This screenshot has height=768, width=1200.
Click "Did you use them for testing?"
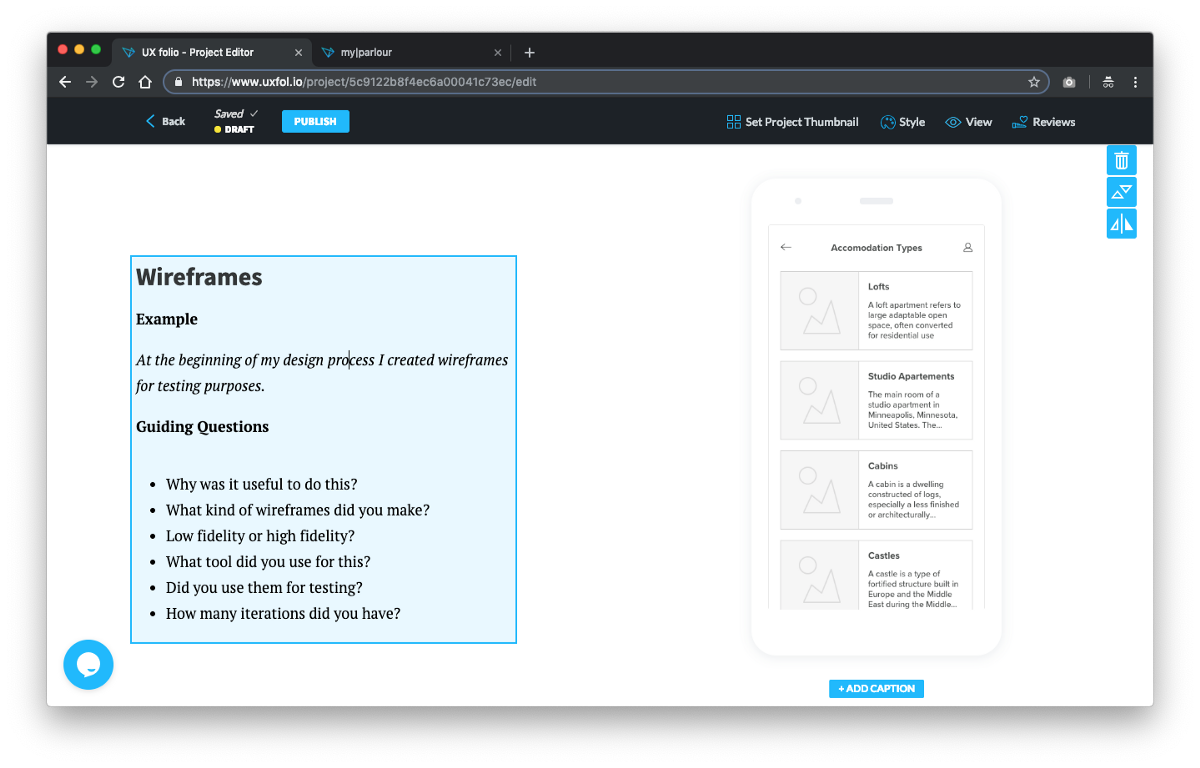pyautogui.click(x=264, y=588)
